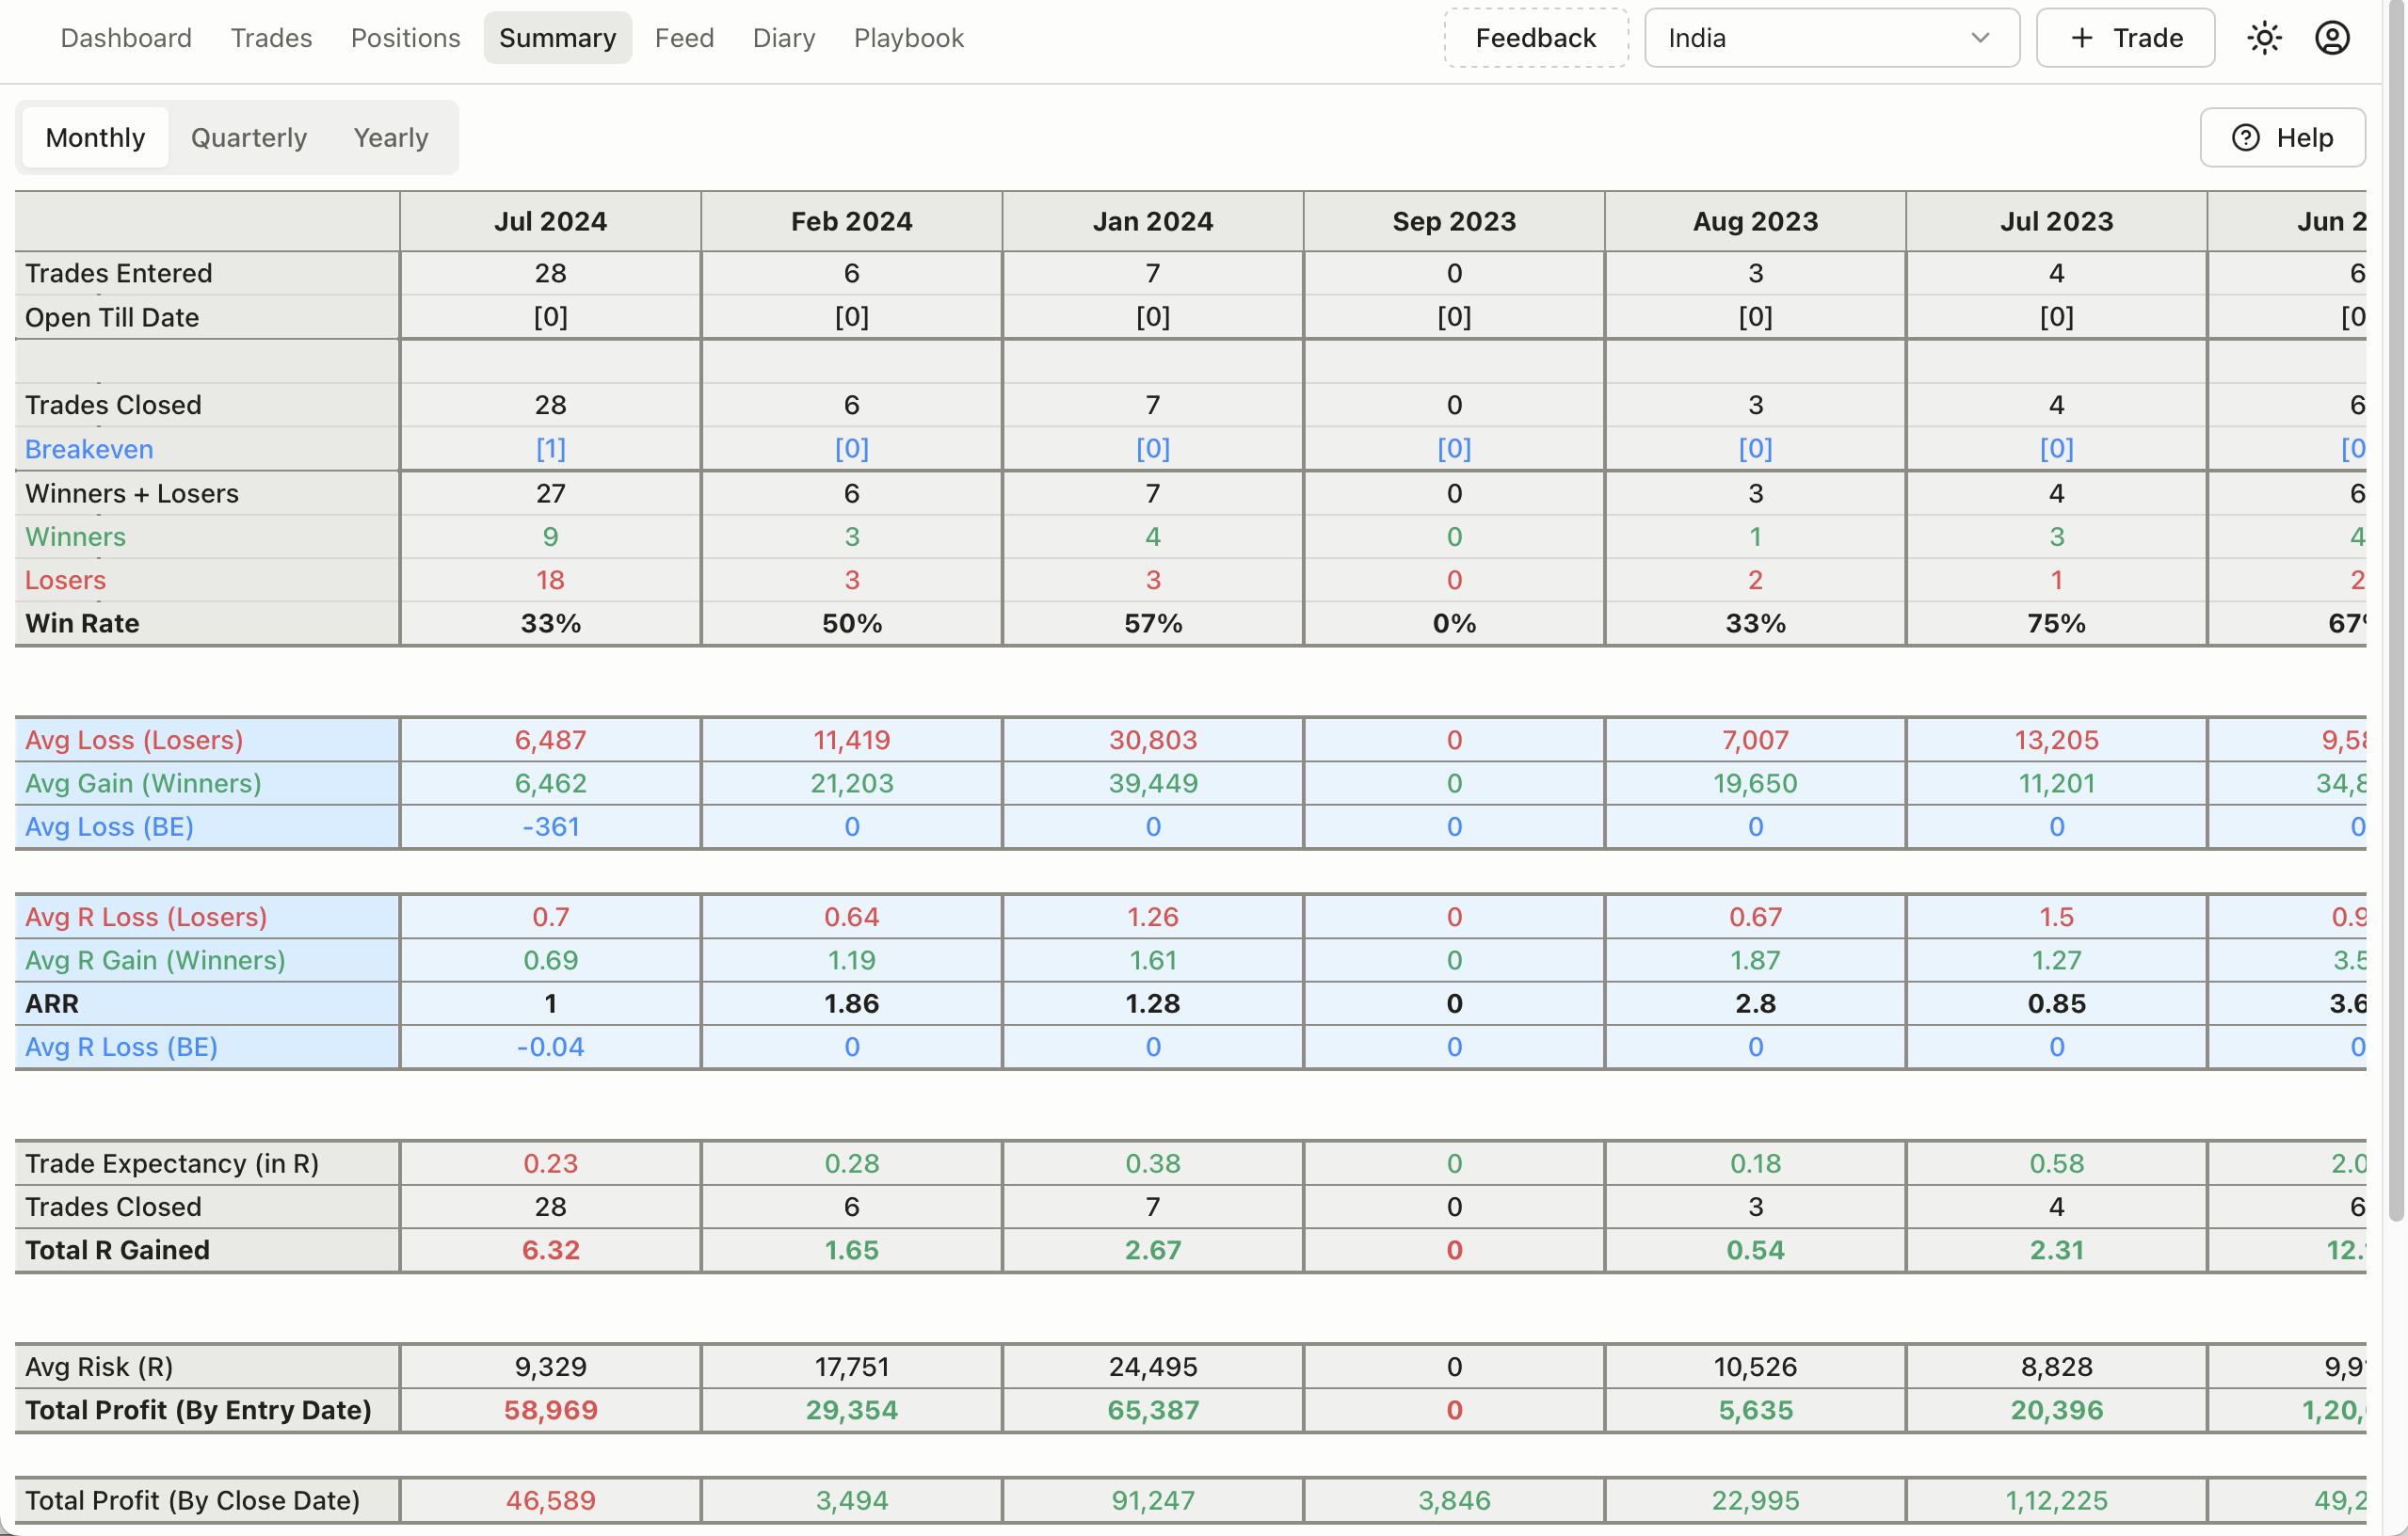This screenshot has width=2408, height=1536.
Task: Select the Monthly view
Action: pyautogui.click(x=95, y=138)
